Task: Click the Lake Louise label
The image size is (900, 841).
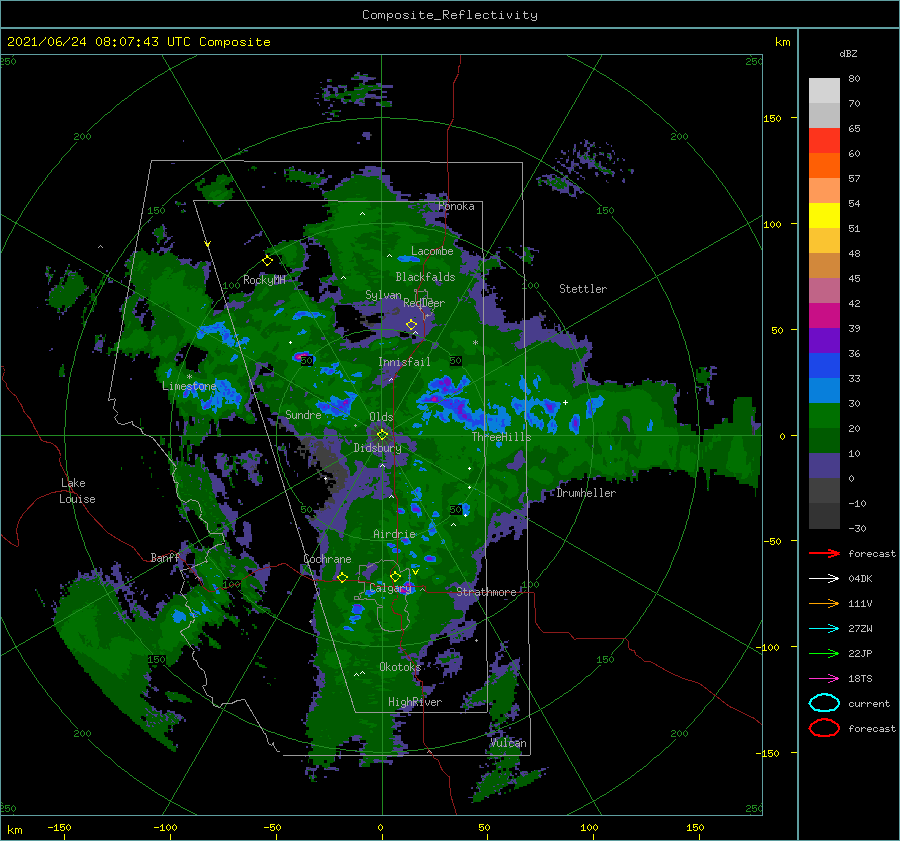Action: [x=77, y=491]
